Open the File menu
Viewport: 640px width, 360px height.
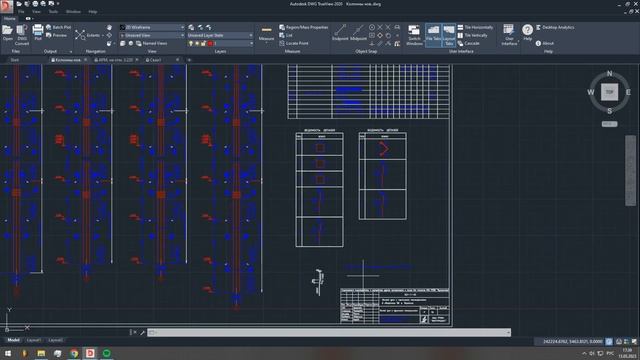coord(21,12)
